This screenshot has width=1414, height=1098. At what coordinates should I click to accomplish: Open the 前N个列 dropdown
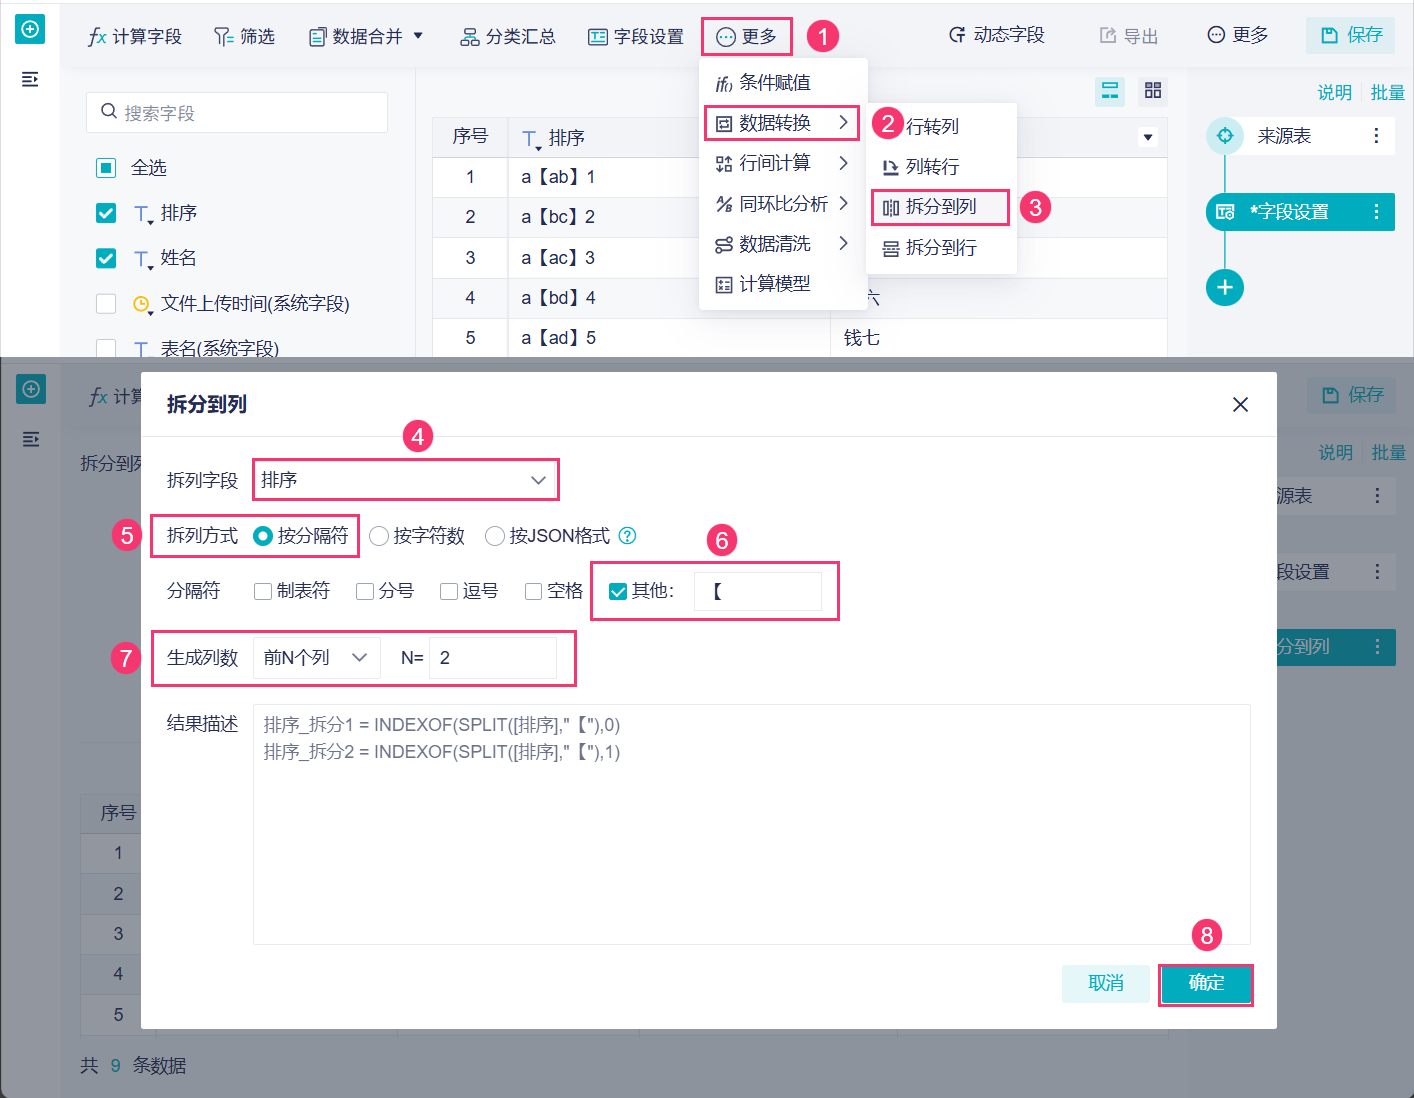(x=316, y=658)
